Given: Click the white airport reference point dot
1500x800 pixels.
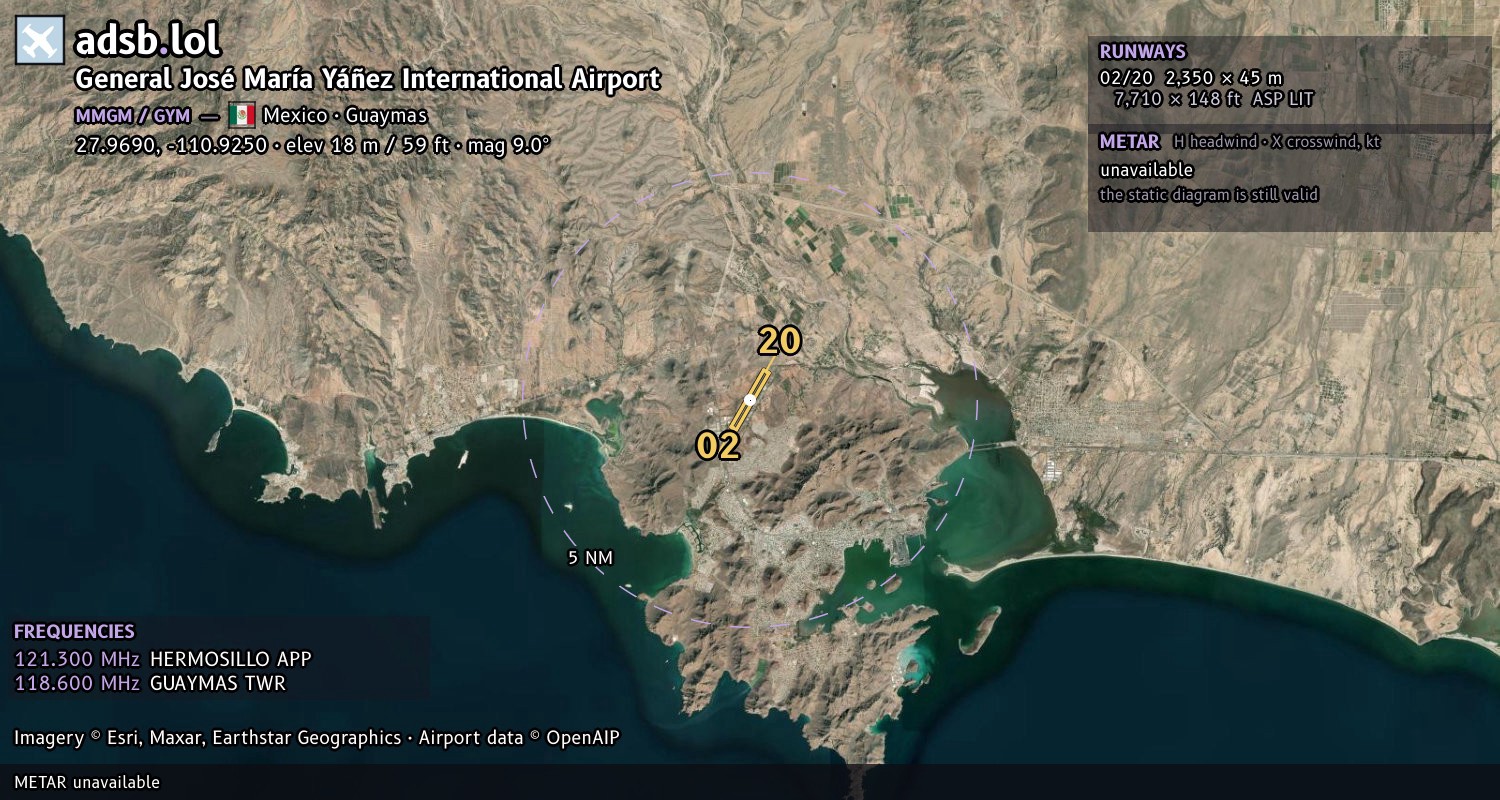Looking at the screenshot, I should [x=750, y=399].
